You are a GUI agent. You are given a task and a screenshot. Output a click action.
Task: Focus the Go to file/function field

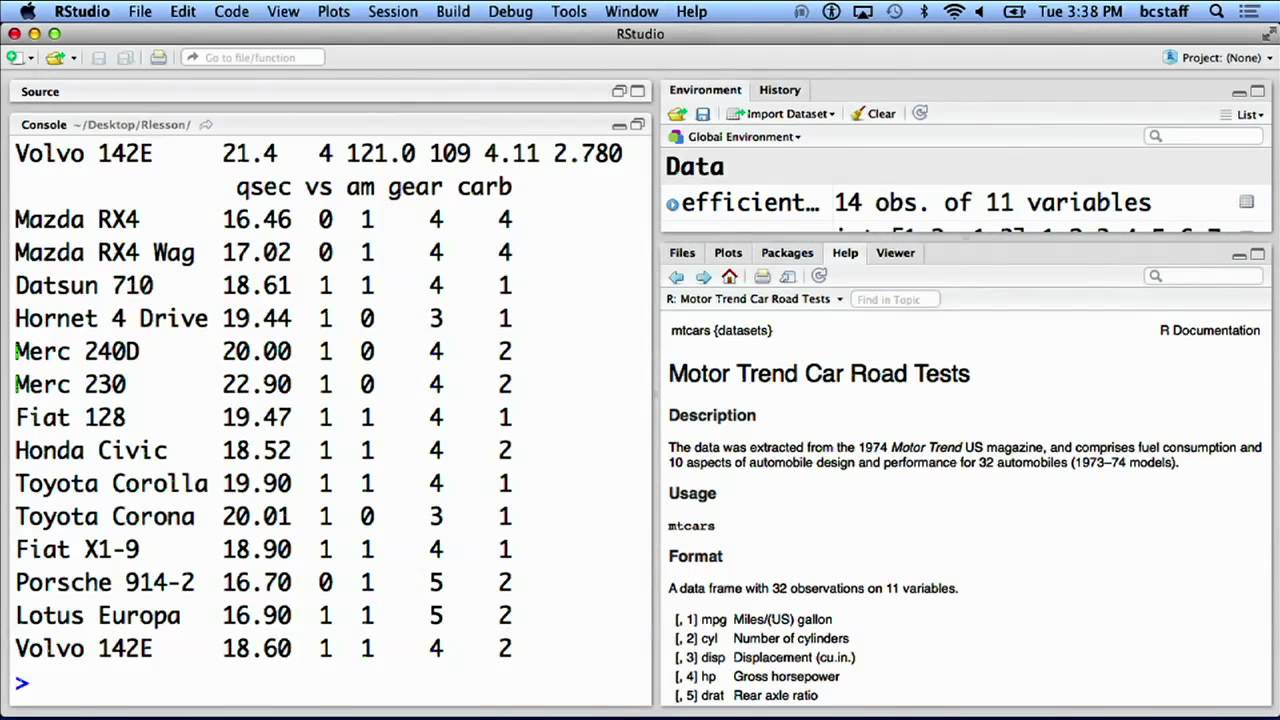pyautogui.click(x=253, y=58)
